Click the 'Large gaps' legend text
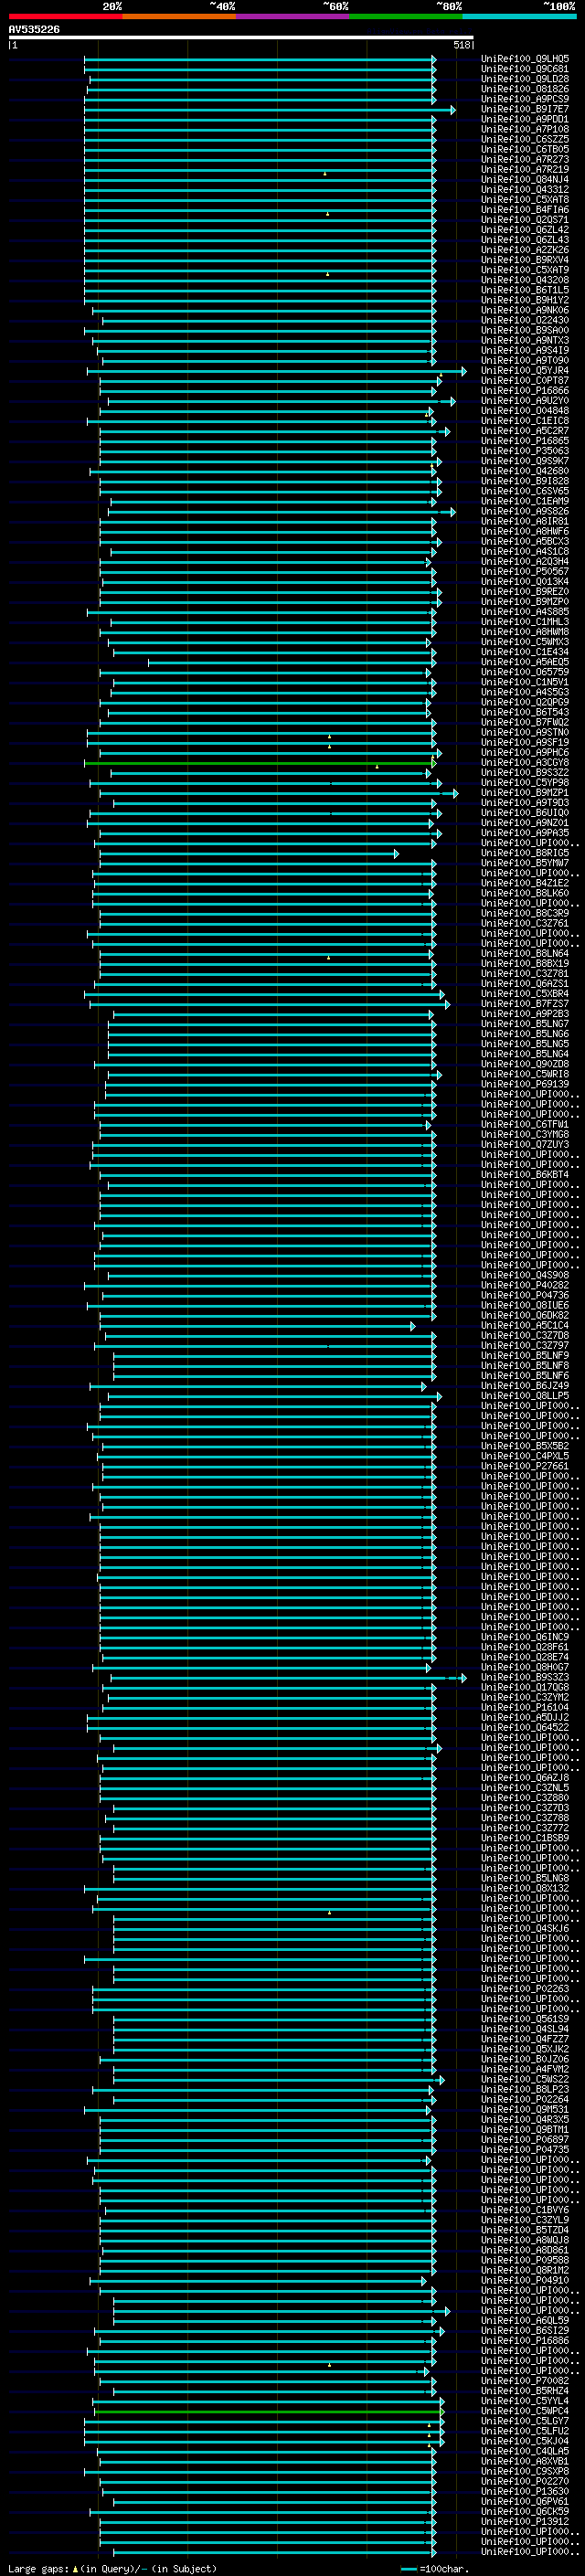Image resolution: width=585 pixels, height=2576 pixels. tap(38, 2568)
